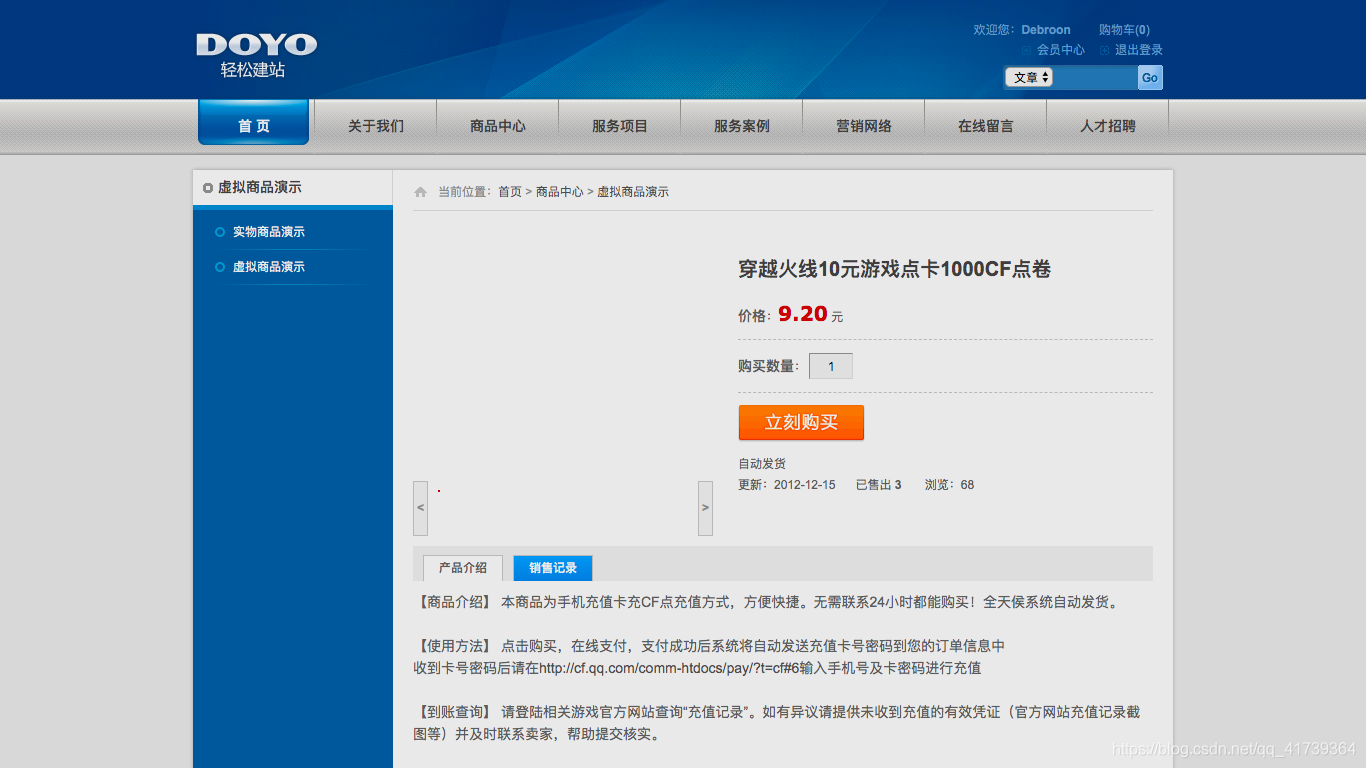Click 商品中心 in breadcrumb
The image size is (1366, 768).
coord(560,192)
